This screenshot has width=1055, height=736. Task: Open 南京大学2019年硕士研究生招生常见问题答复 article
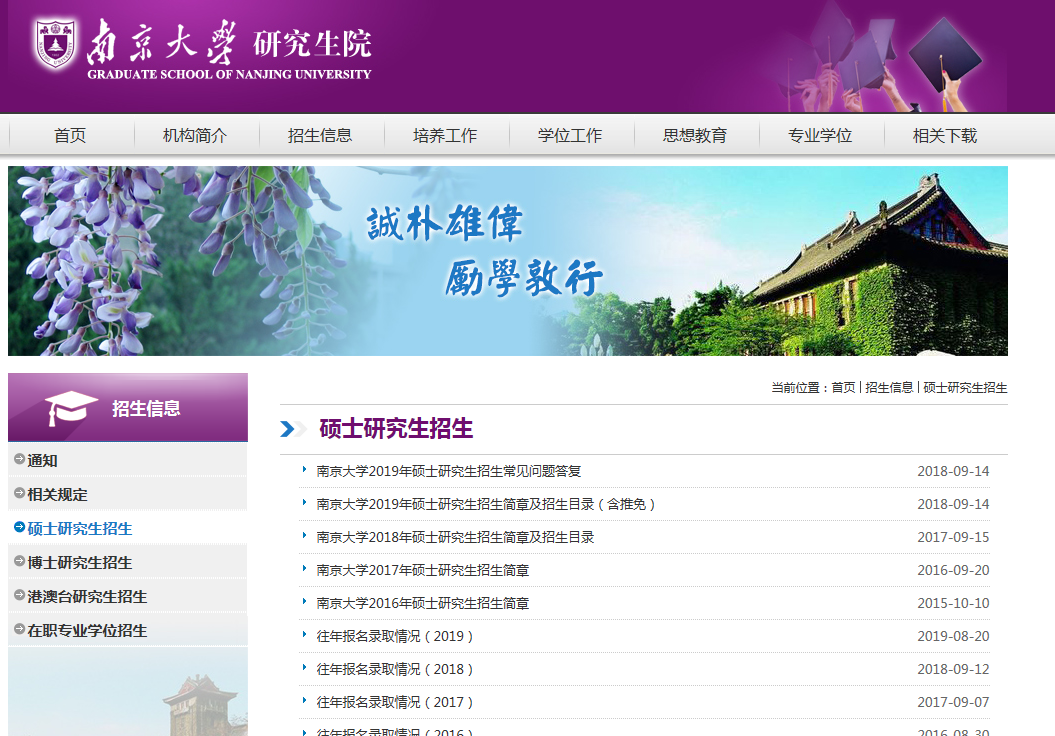pos(448,471)
